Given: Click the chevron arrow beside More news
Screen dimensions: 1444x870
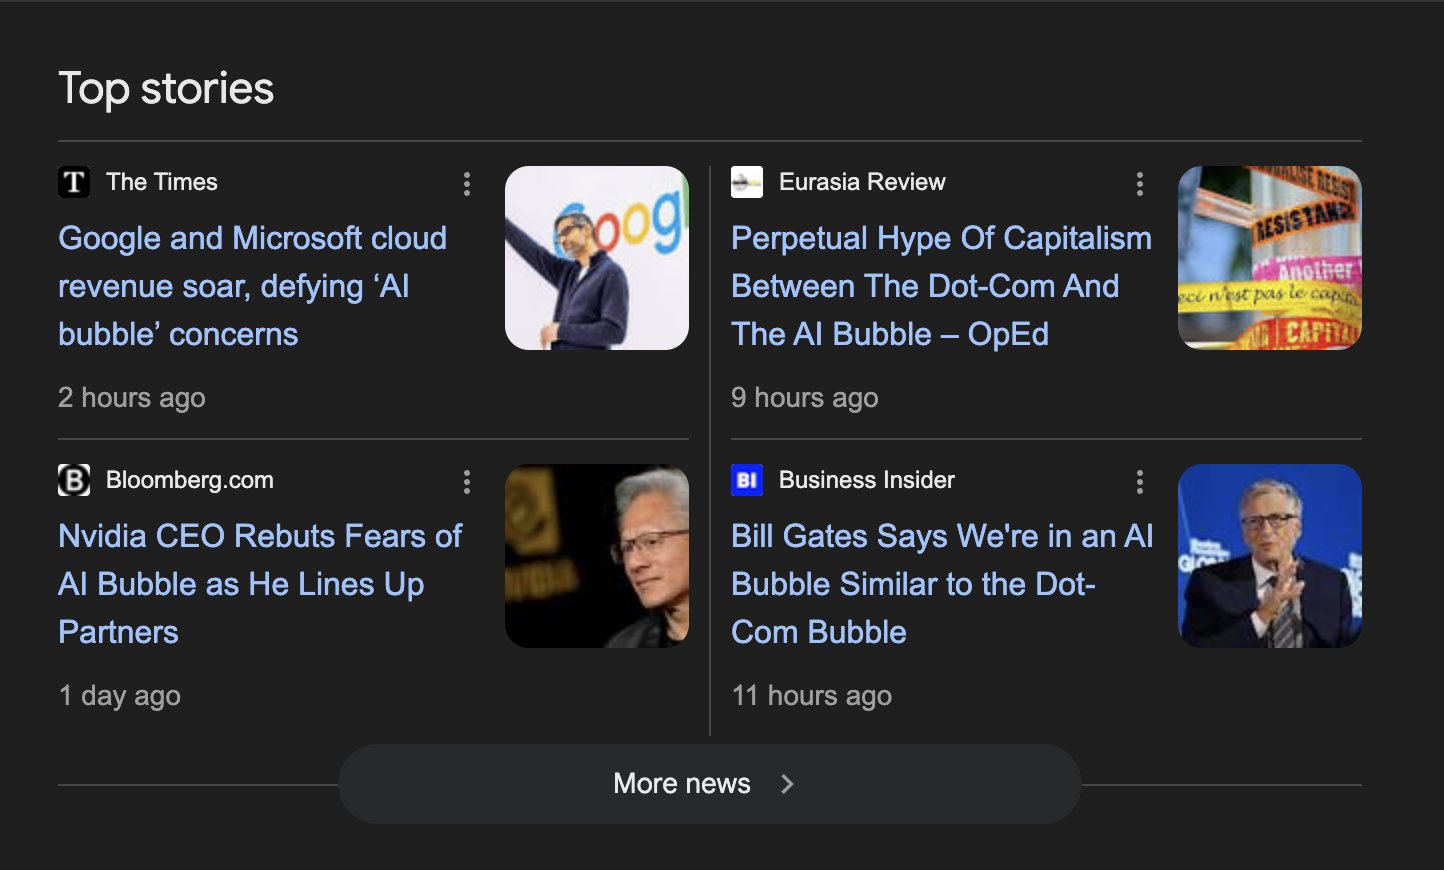Looking at the screenshot, I should [787, 784].
